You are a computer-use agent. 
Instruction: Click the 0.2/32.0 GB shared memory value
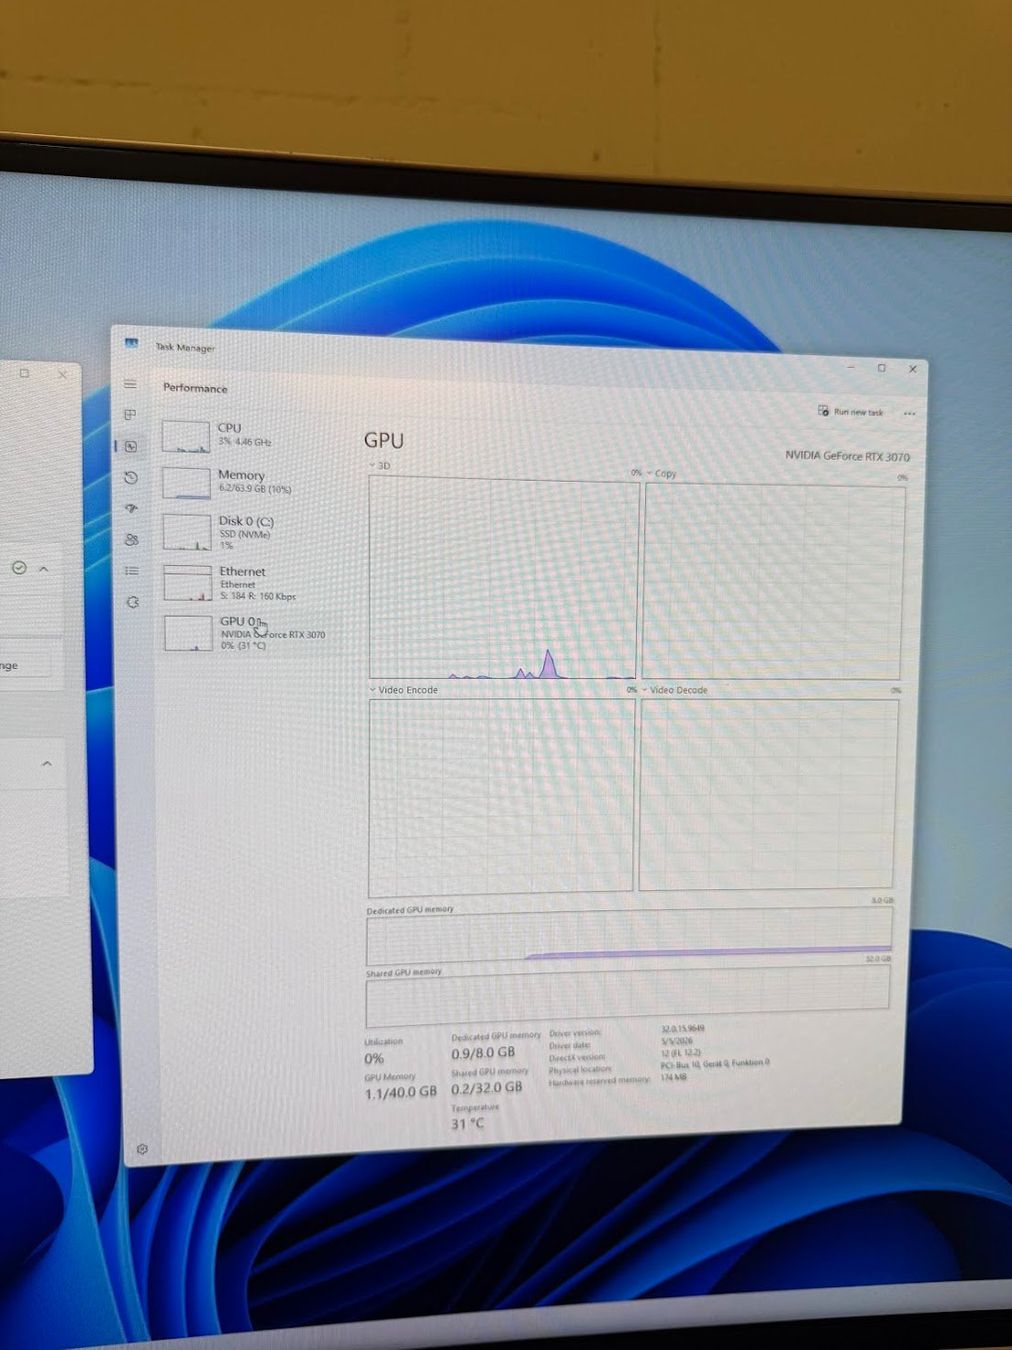[487, 1088]
